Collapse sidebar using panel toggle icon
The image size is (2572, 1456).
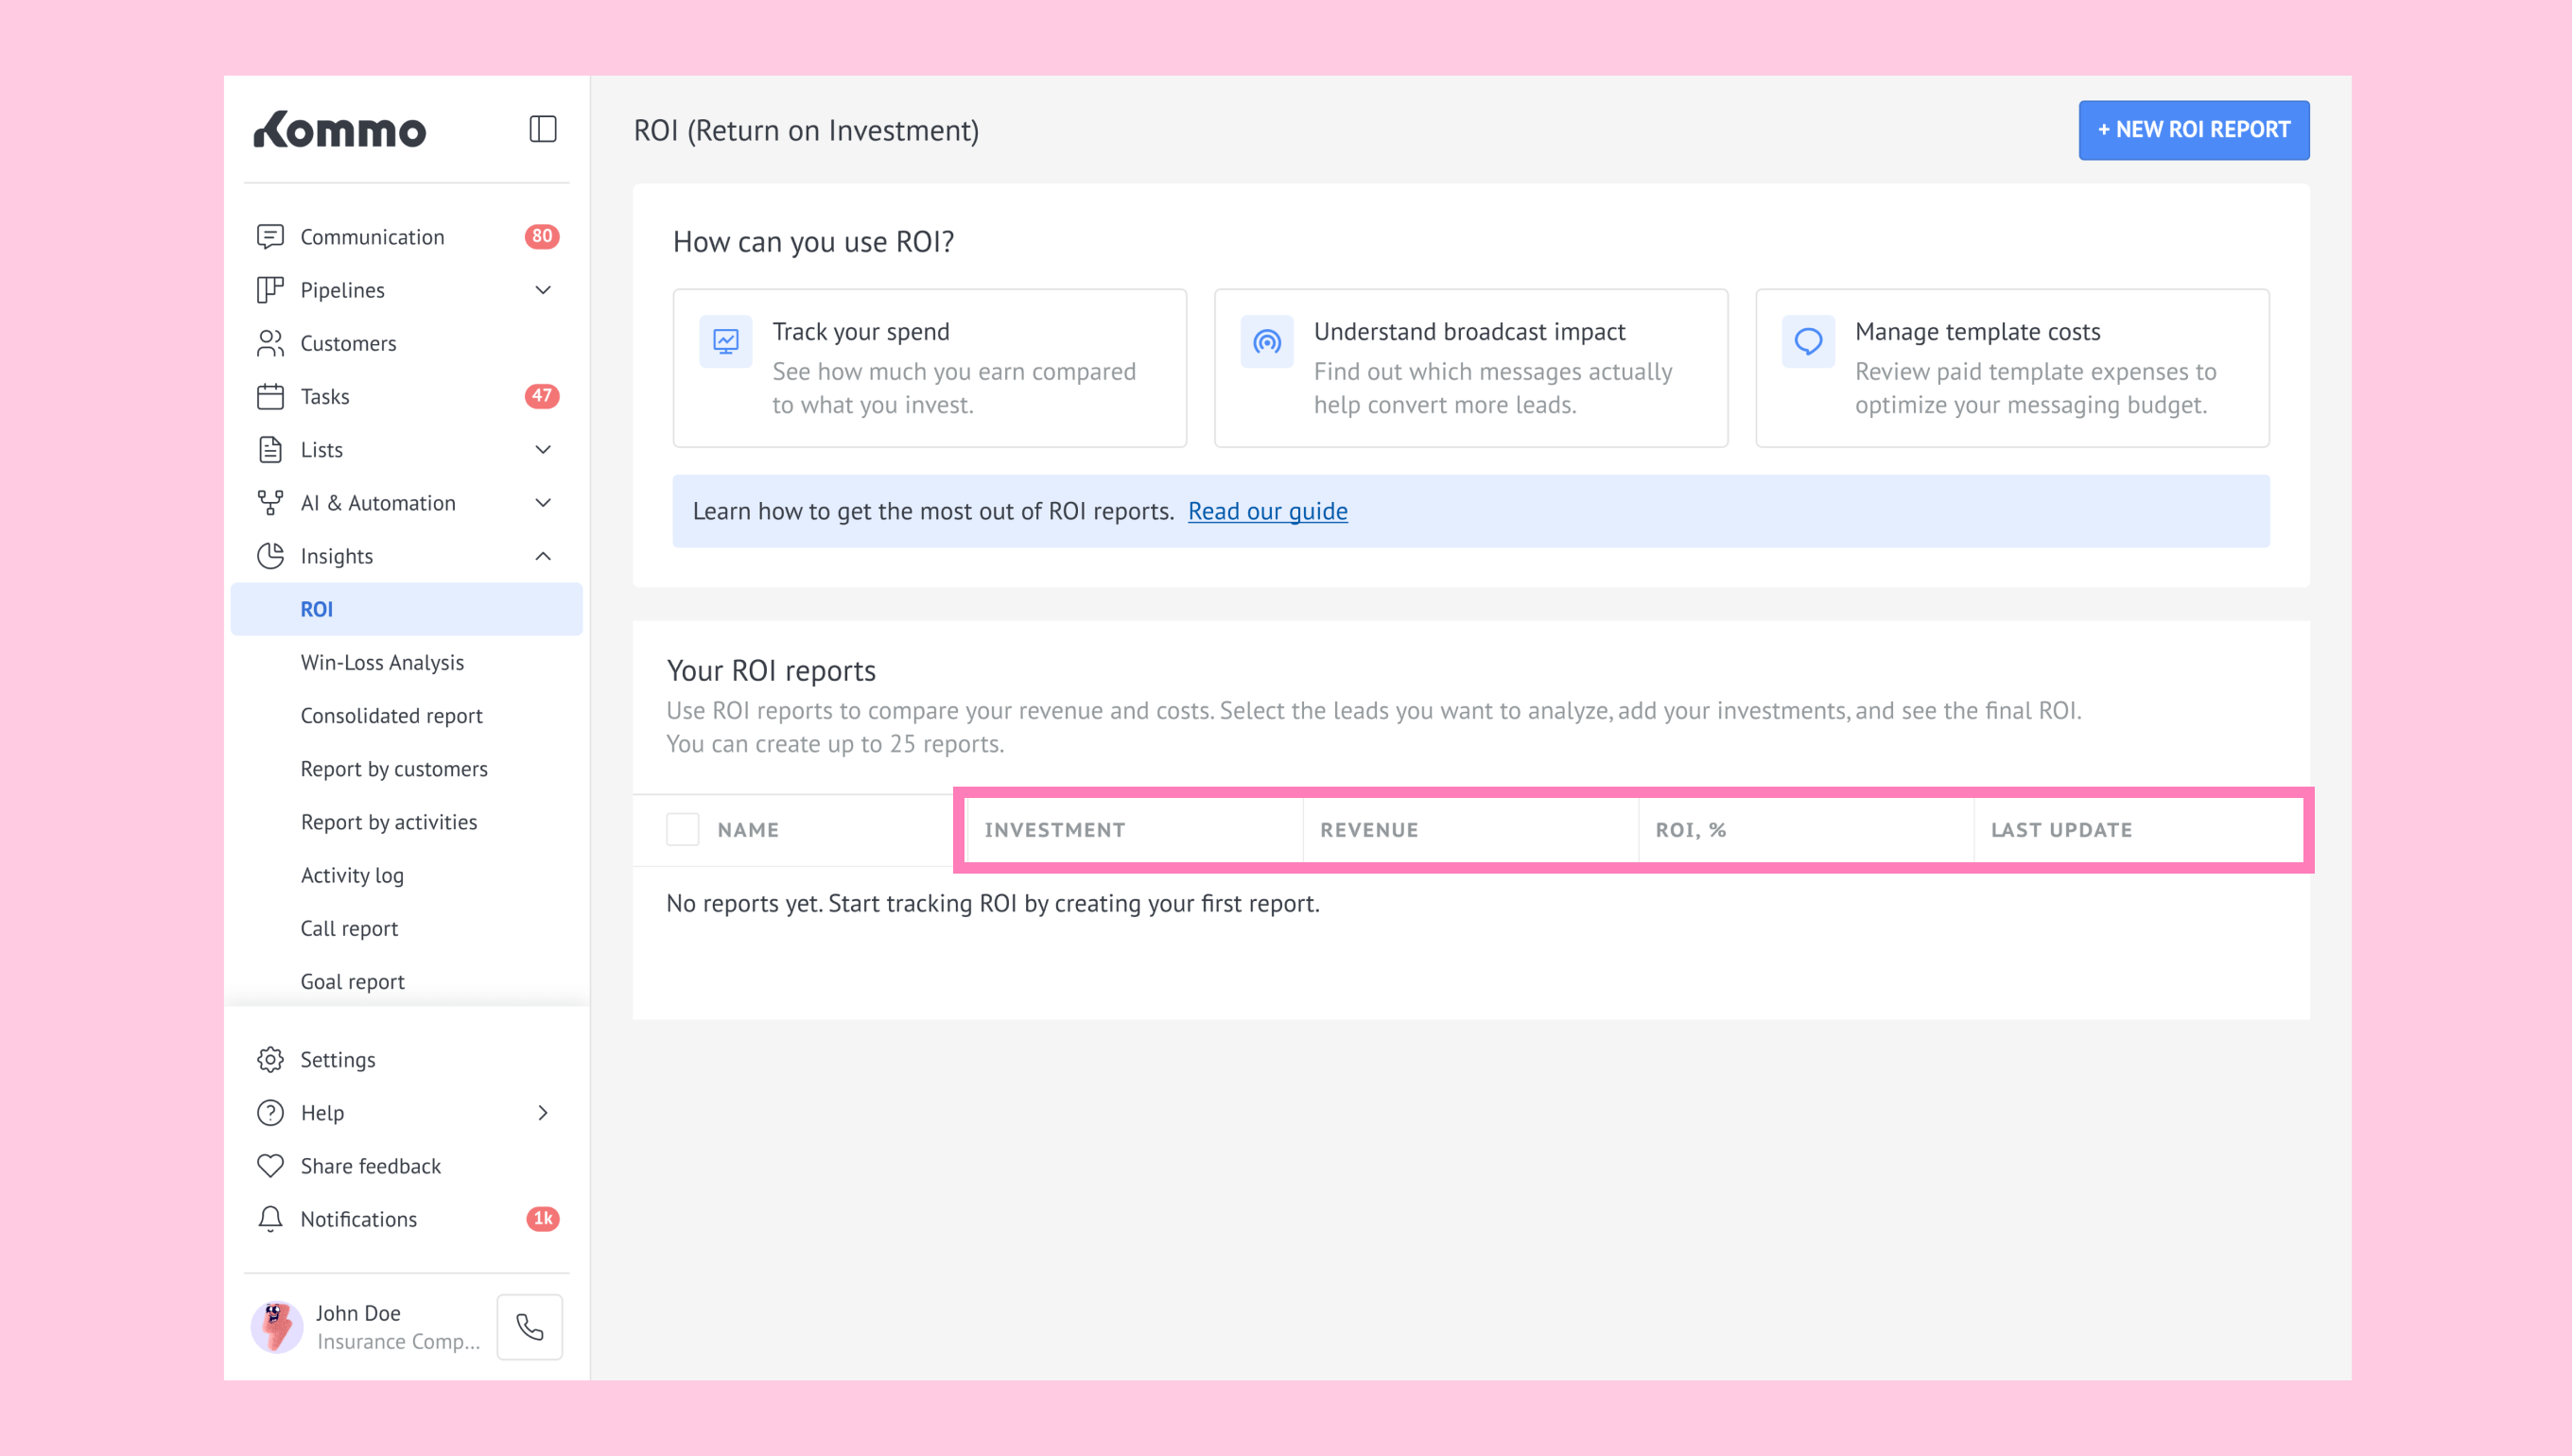coord(542,129)
